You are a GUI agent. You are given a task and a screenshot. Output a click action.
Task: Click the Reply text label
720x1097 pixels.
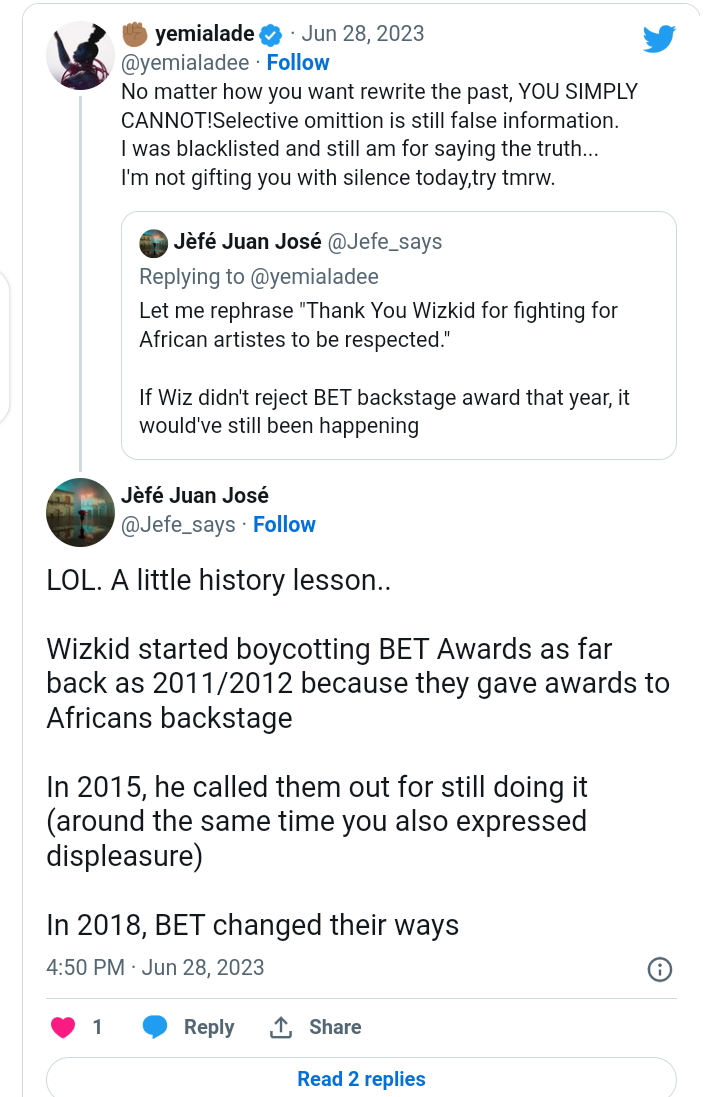pyautogui.click(x=208, y=1027)
